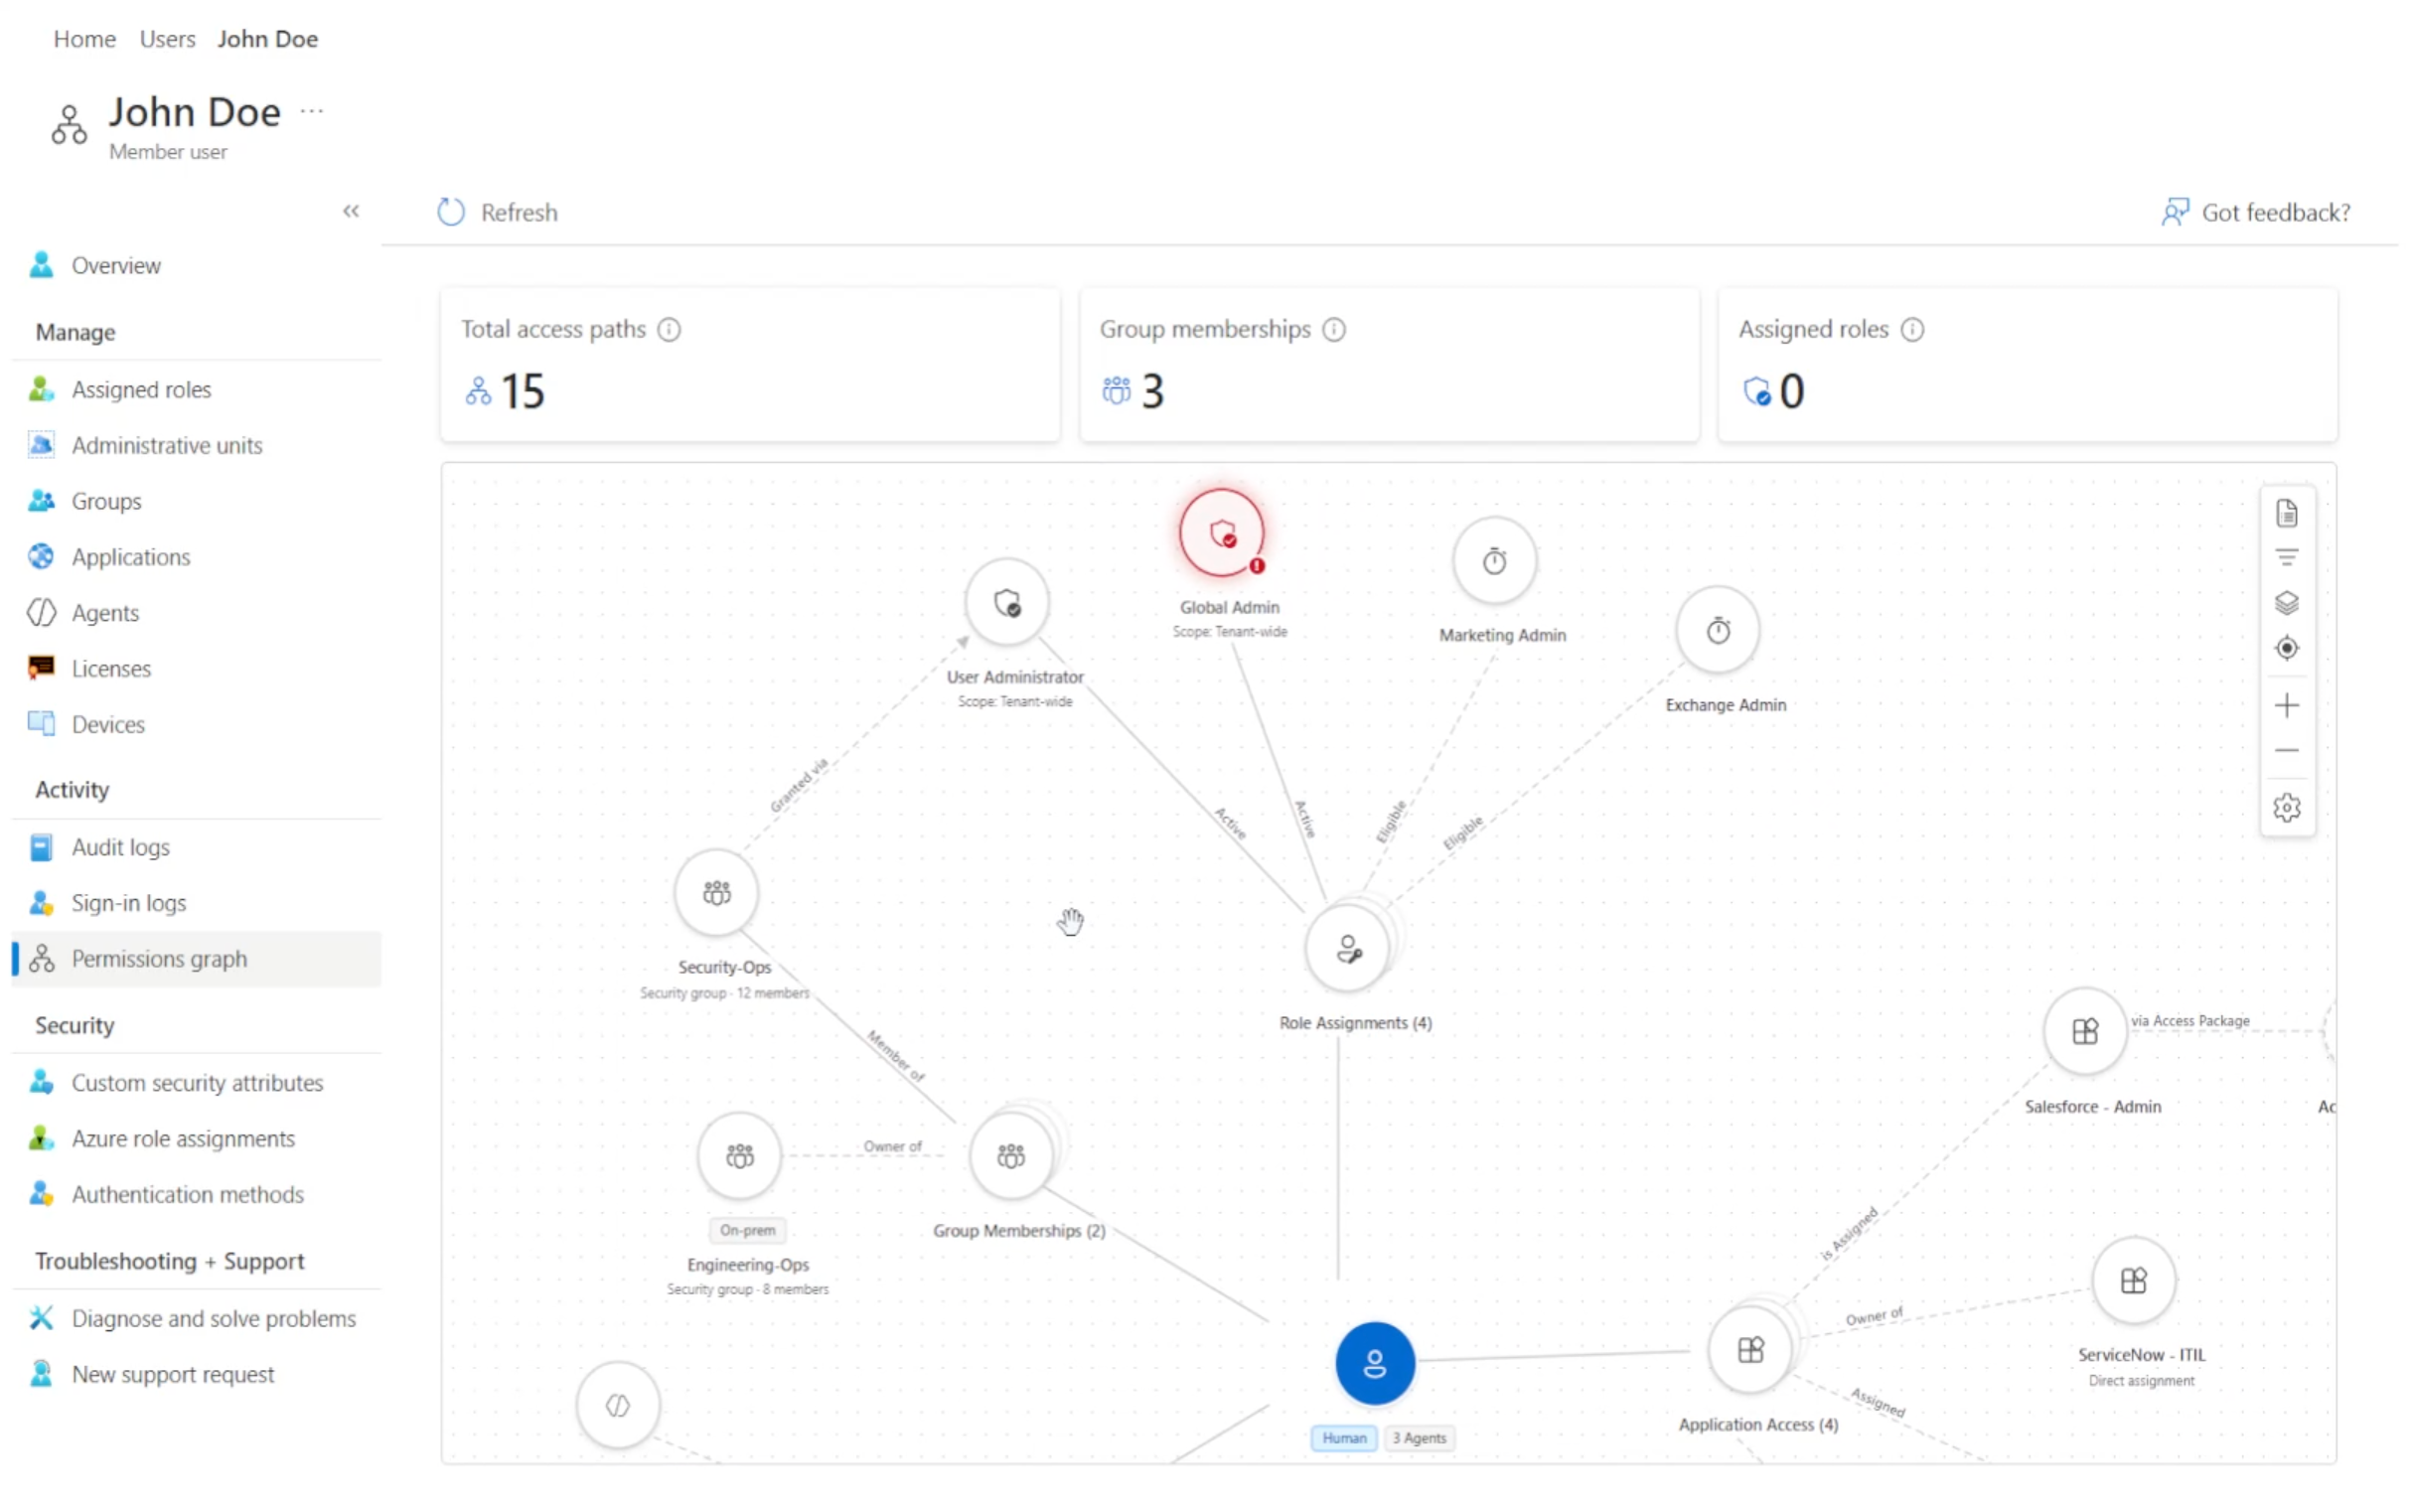Open the ellipsis menu beside John Doe
This screenshot has width=2413, height=1512.
(x=311, y=111)
